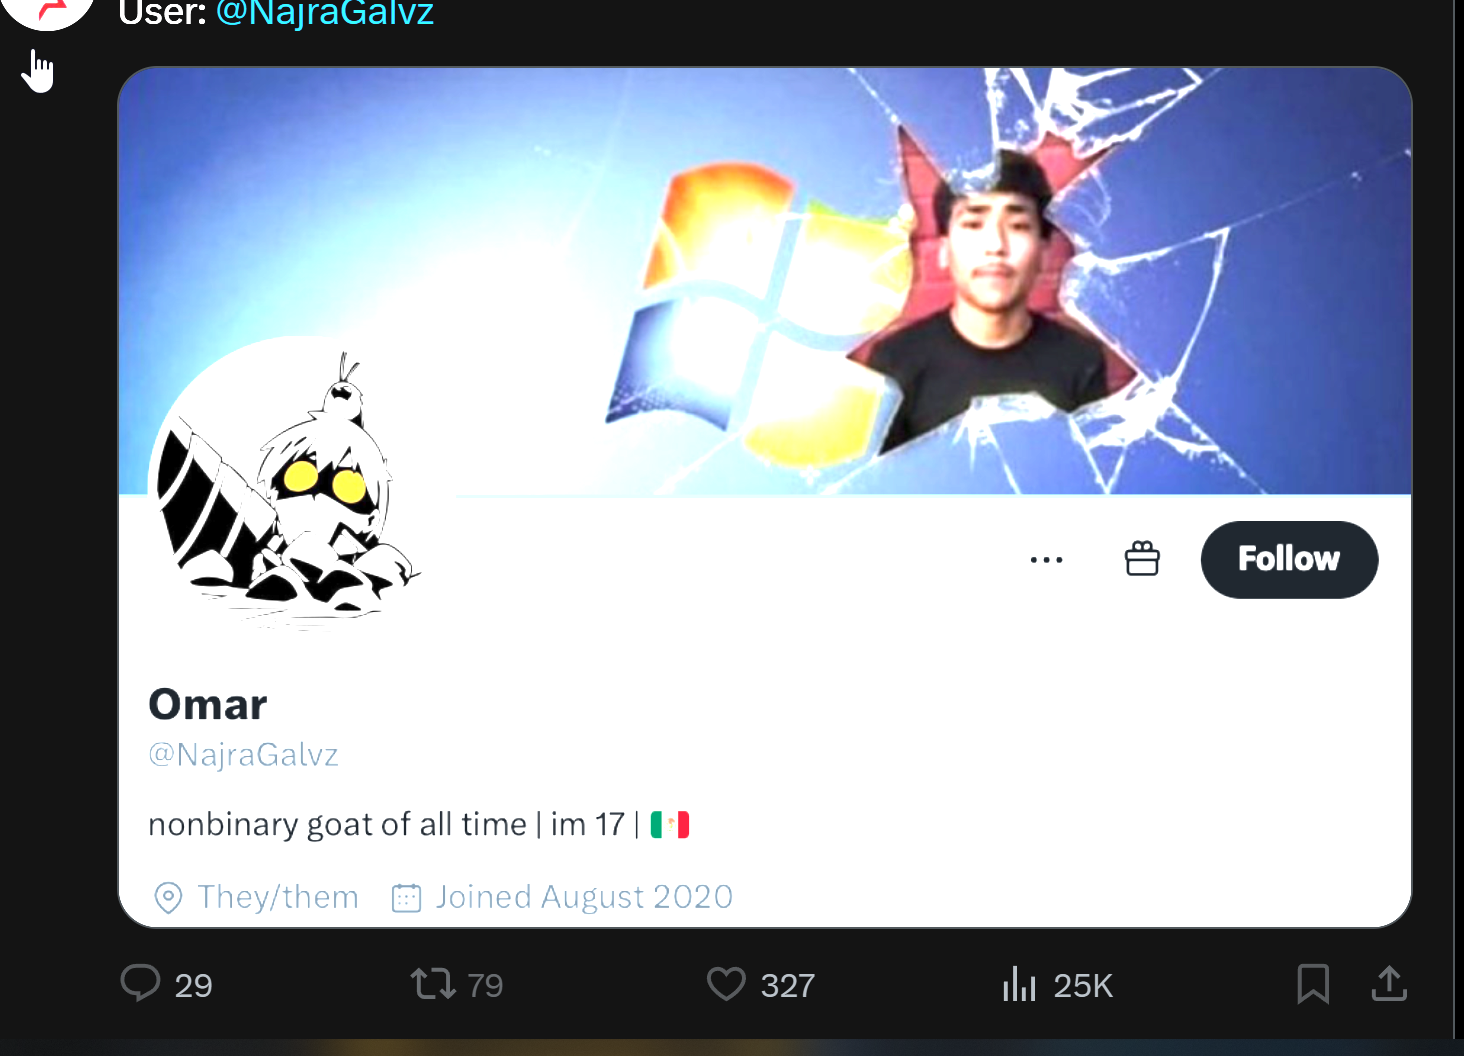This screenshot has width=1464, height=1056.
Task: Click the retweet count 79
Action: [485, 985]
